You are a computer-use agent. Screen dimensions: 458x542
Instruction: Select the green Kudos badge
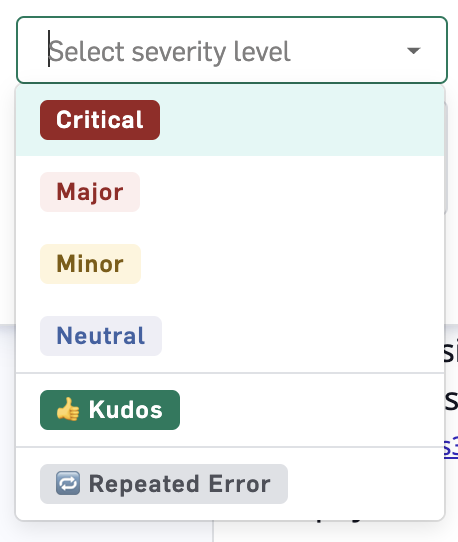tap(110, 410)
